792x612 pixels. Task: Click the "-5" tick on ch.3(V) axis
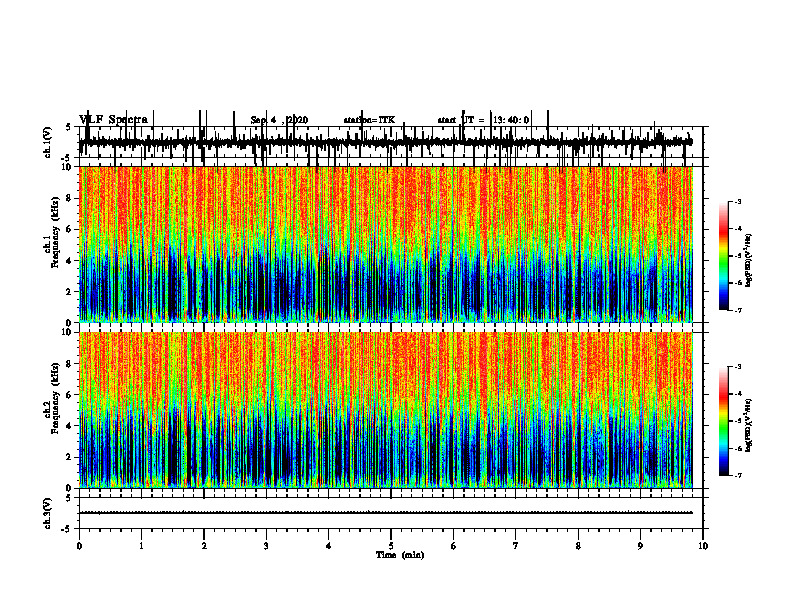67,529
